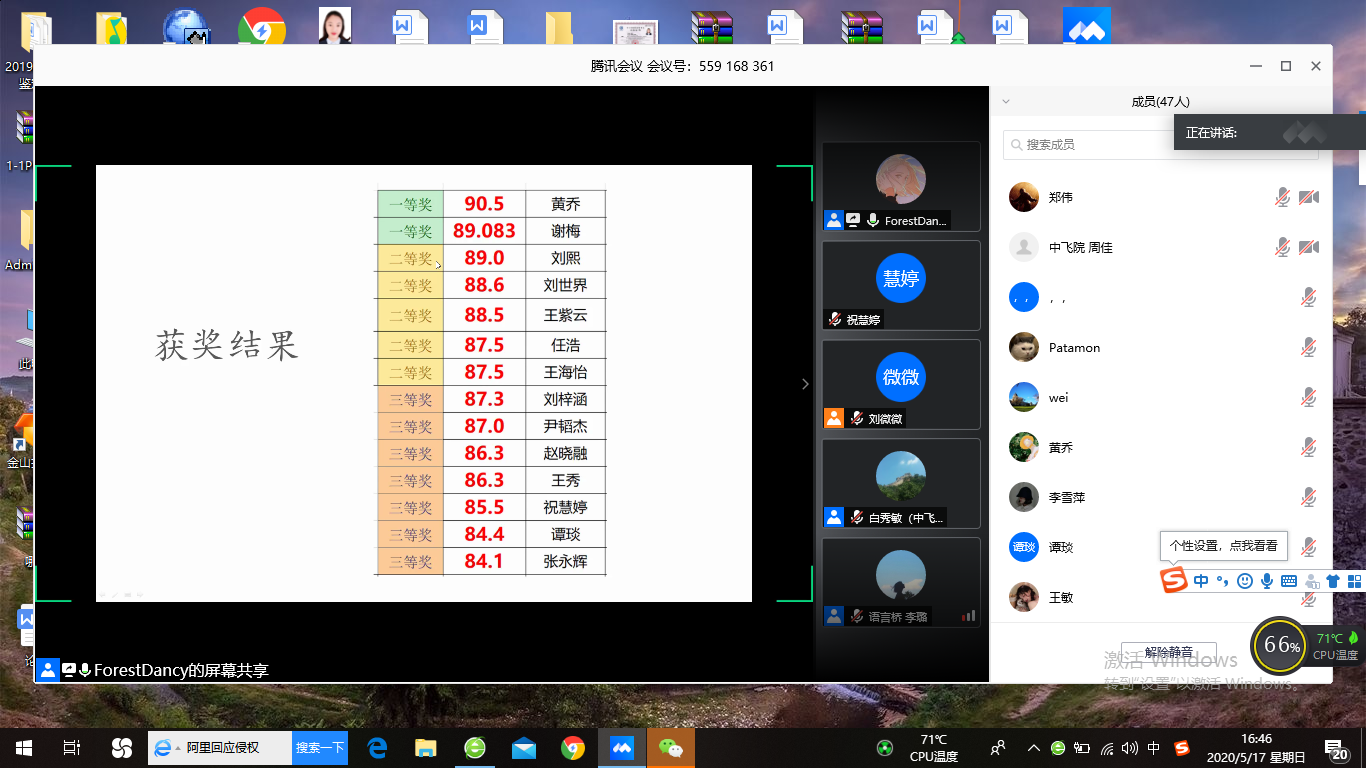Image resolution: width=1366 pixels, height=768 pixels.
Task: Open Sogou soft keyboard icon
Action: (1288, 581)
